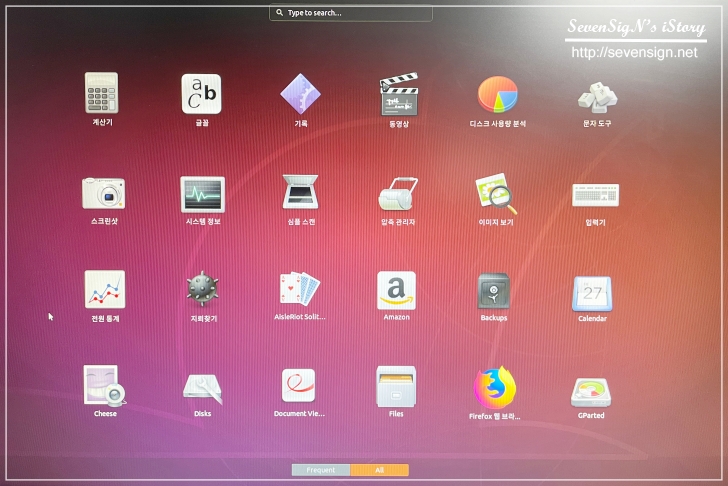Viewport: 728px width, 486px height.
Task: Open Archive Manager (압축 관리자) icon
Action: coord(398,194)
